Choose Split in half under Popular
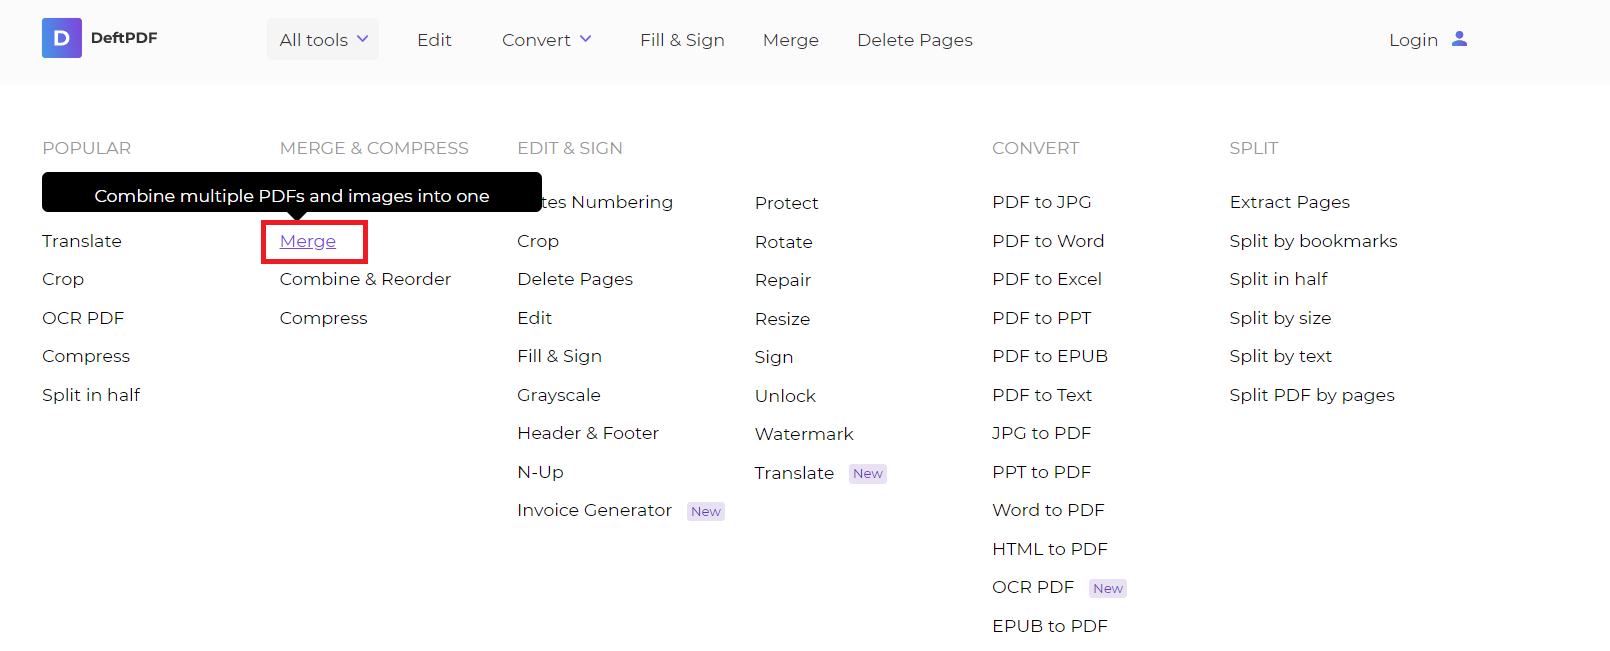This screenshot has width=1610, height=651. click(91, 394)
